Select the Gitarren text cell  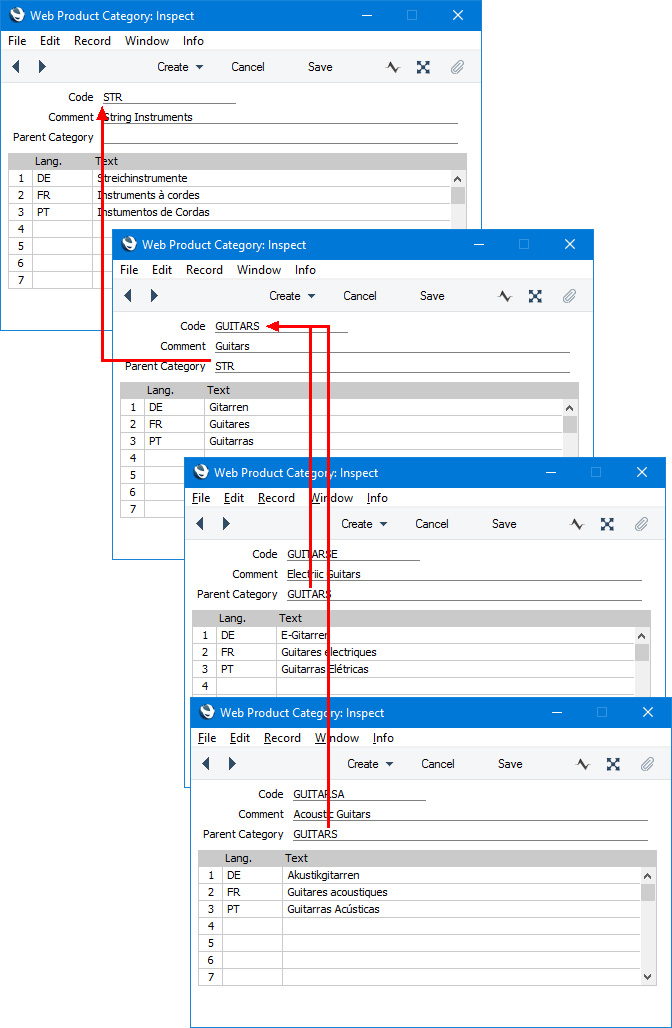(384, 407)
